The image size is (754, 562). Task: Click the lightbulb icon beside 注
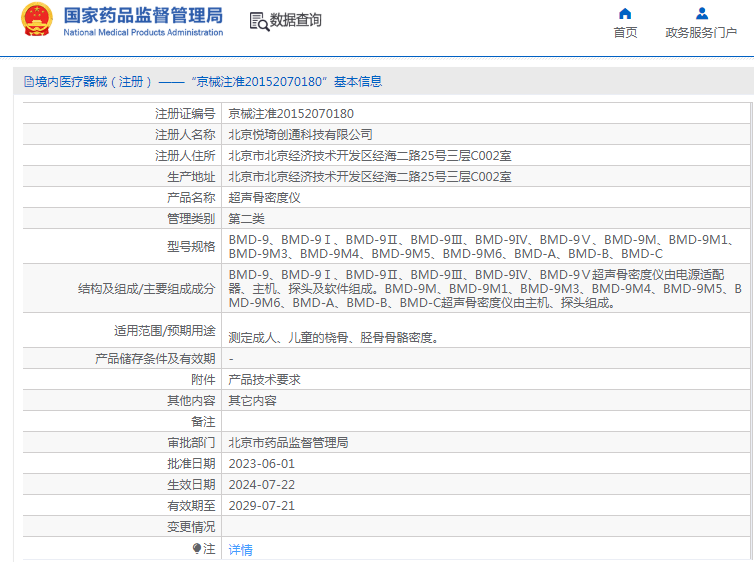pyautogui.click(x=197, y=548)
